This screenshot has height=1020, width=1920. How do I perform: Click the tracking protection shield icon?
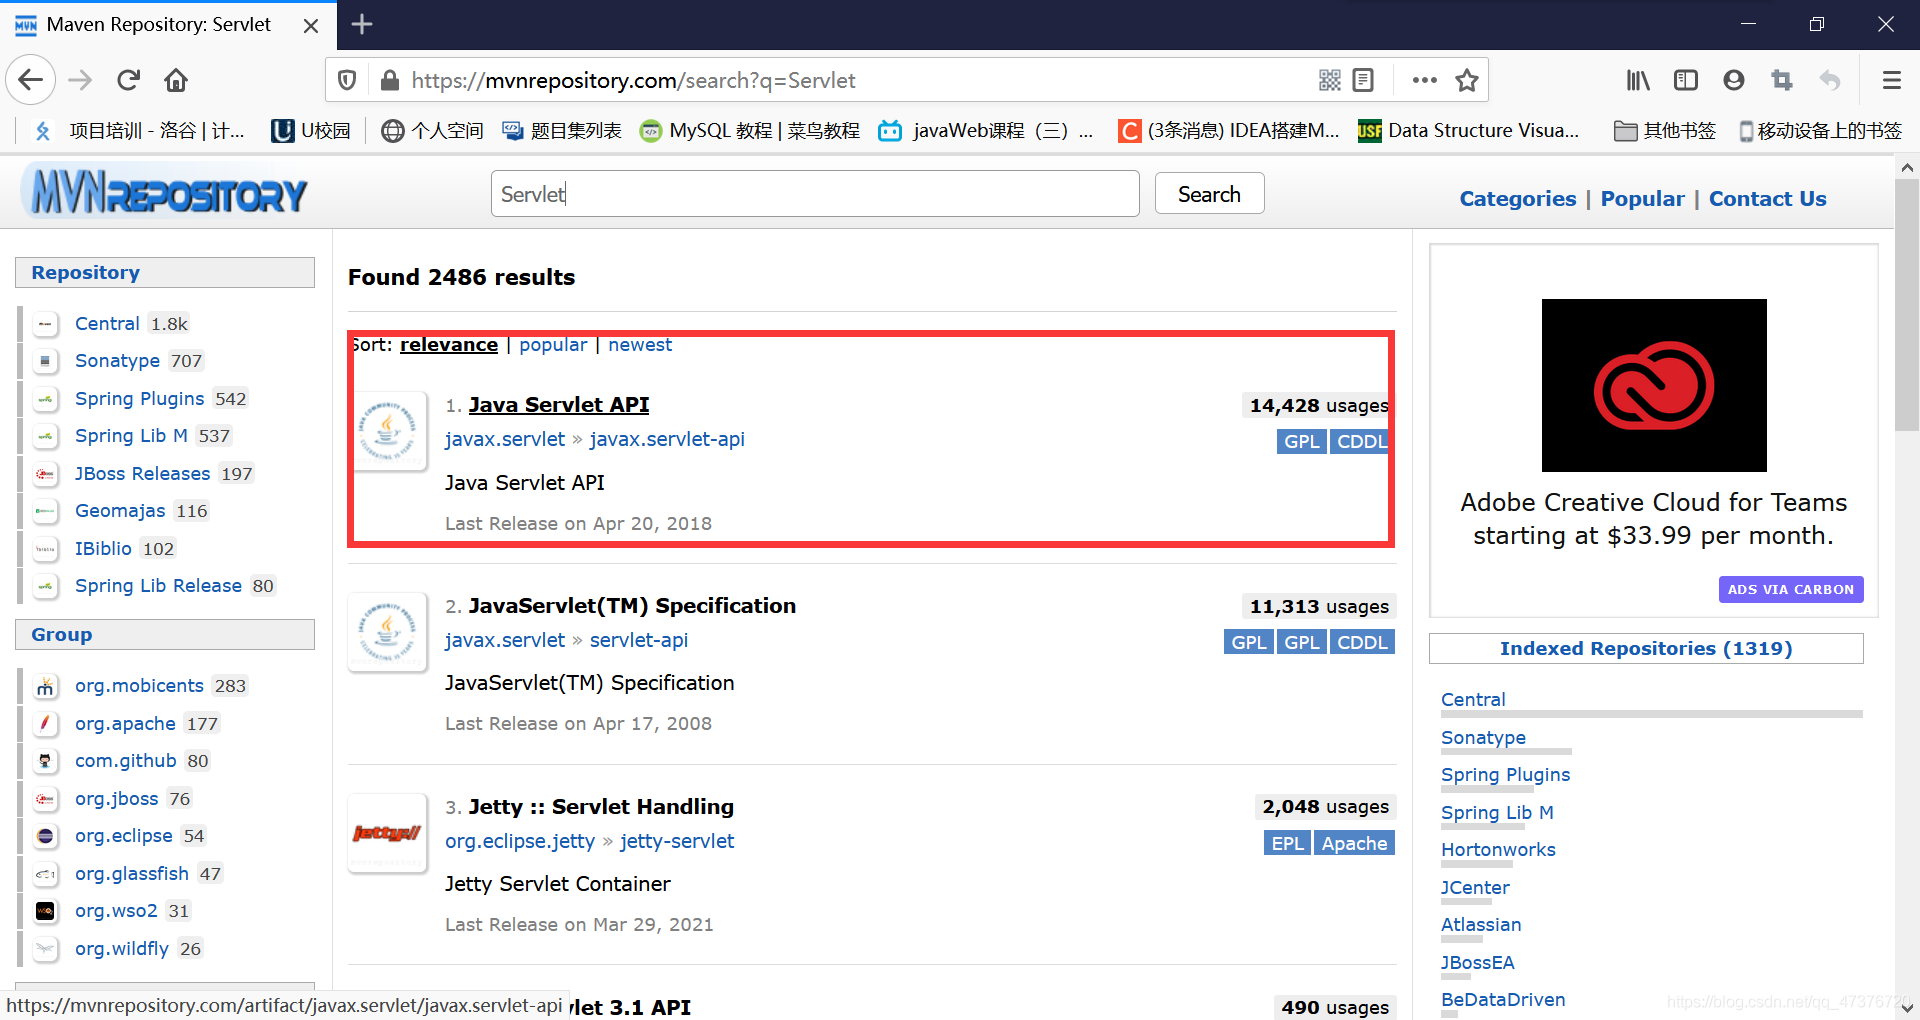click(x=347, y=80)
